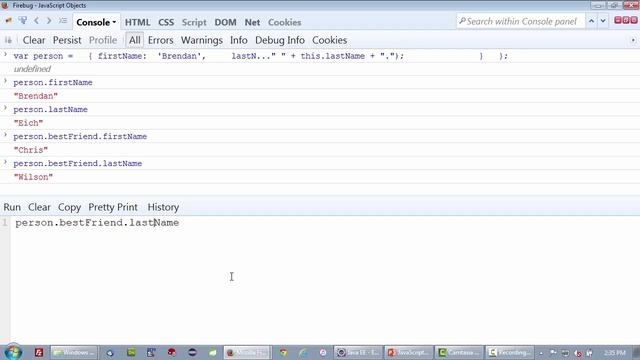Detach Firebug with the red middle icon

coord(626,20)
